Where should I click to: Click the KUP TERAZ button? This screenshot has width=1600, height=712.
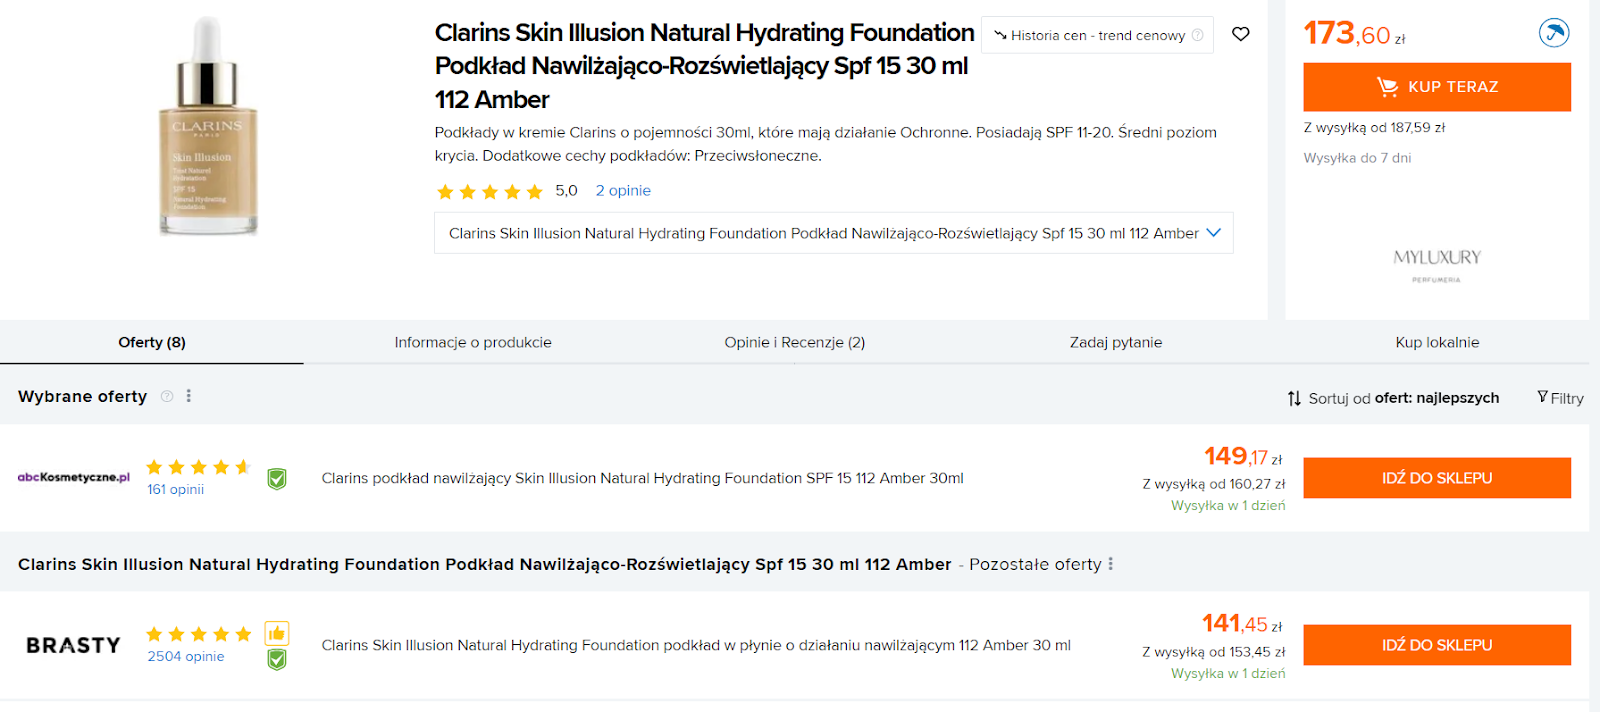point(1437,87)
